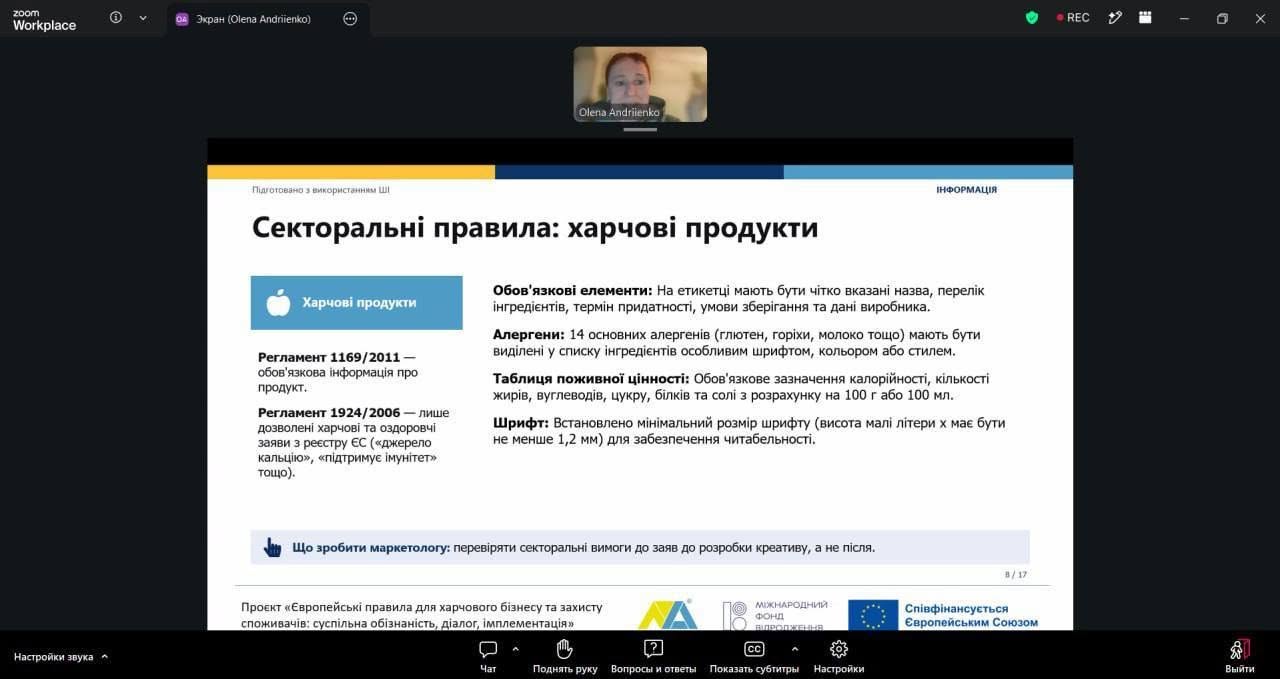Click the apple icon on slide
The image size is (1280, 679).
click(278, 302)
